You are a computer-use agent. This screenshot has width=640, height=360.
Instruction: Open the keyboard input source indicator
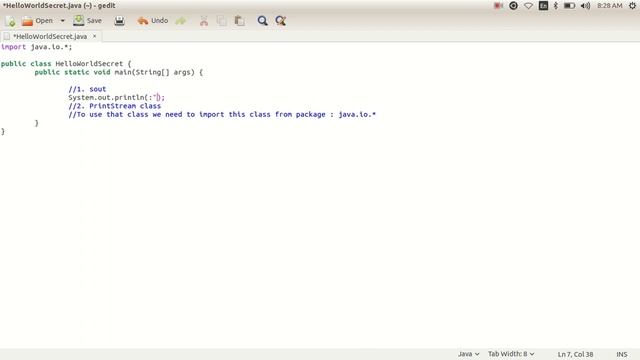coord(543,6)
